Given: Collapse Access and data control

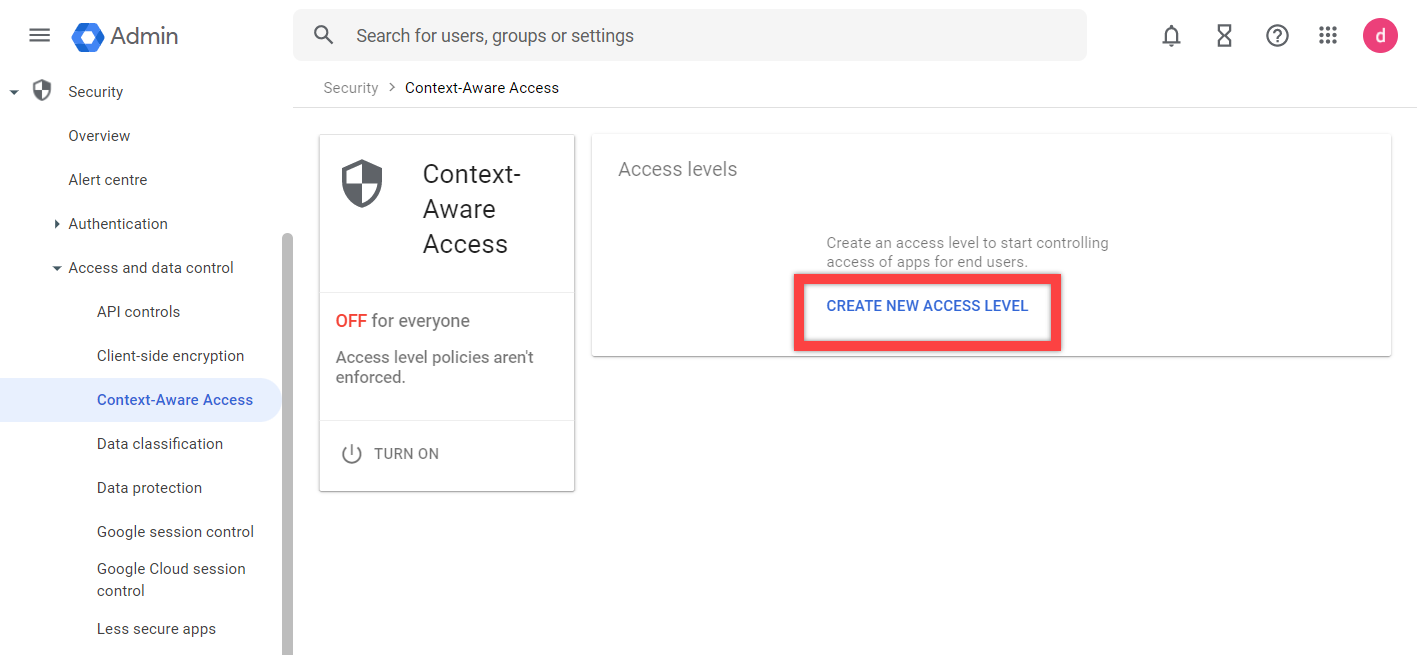Looking at the screenshot, I should coord(57,268).
